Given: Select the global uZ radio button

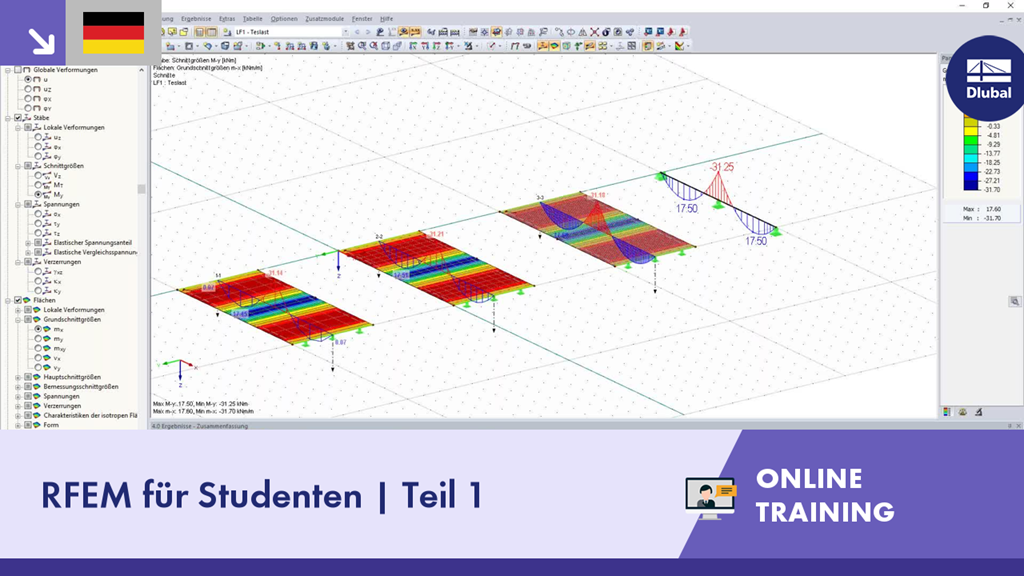Looking at the screenshot, I should click(x=28, y=89).
